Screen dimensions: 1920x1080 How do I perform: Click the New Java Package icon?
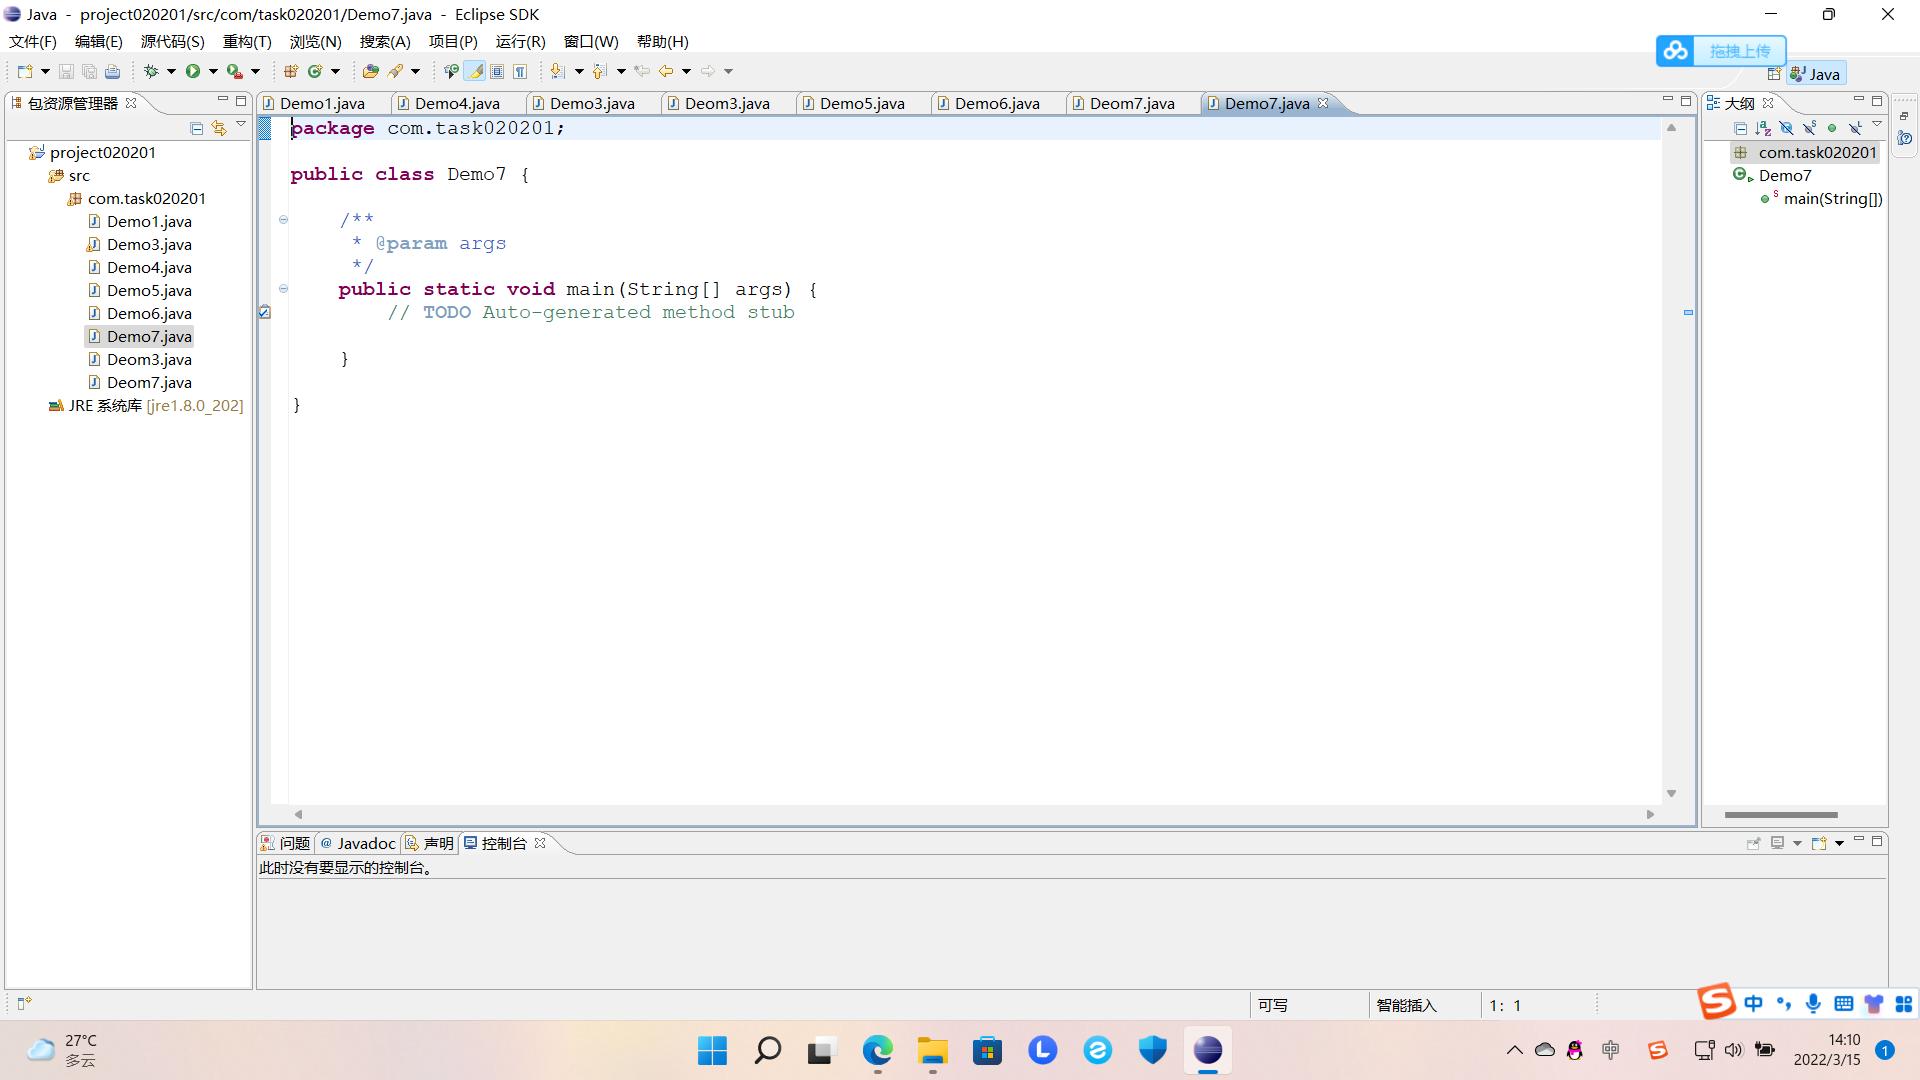(x=291, y=71)
